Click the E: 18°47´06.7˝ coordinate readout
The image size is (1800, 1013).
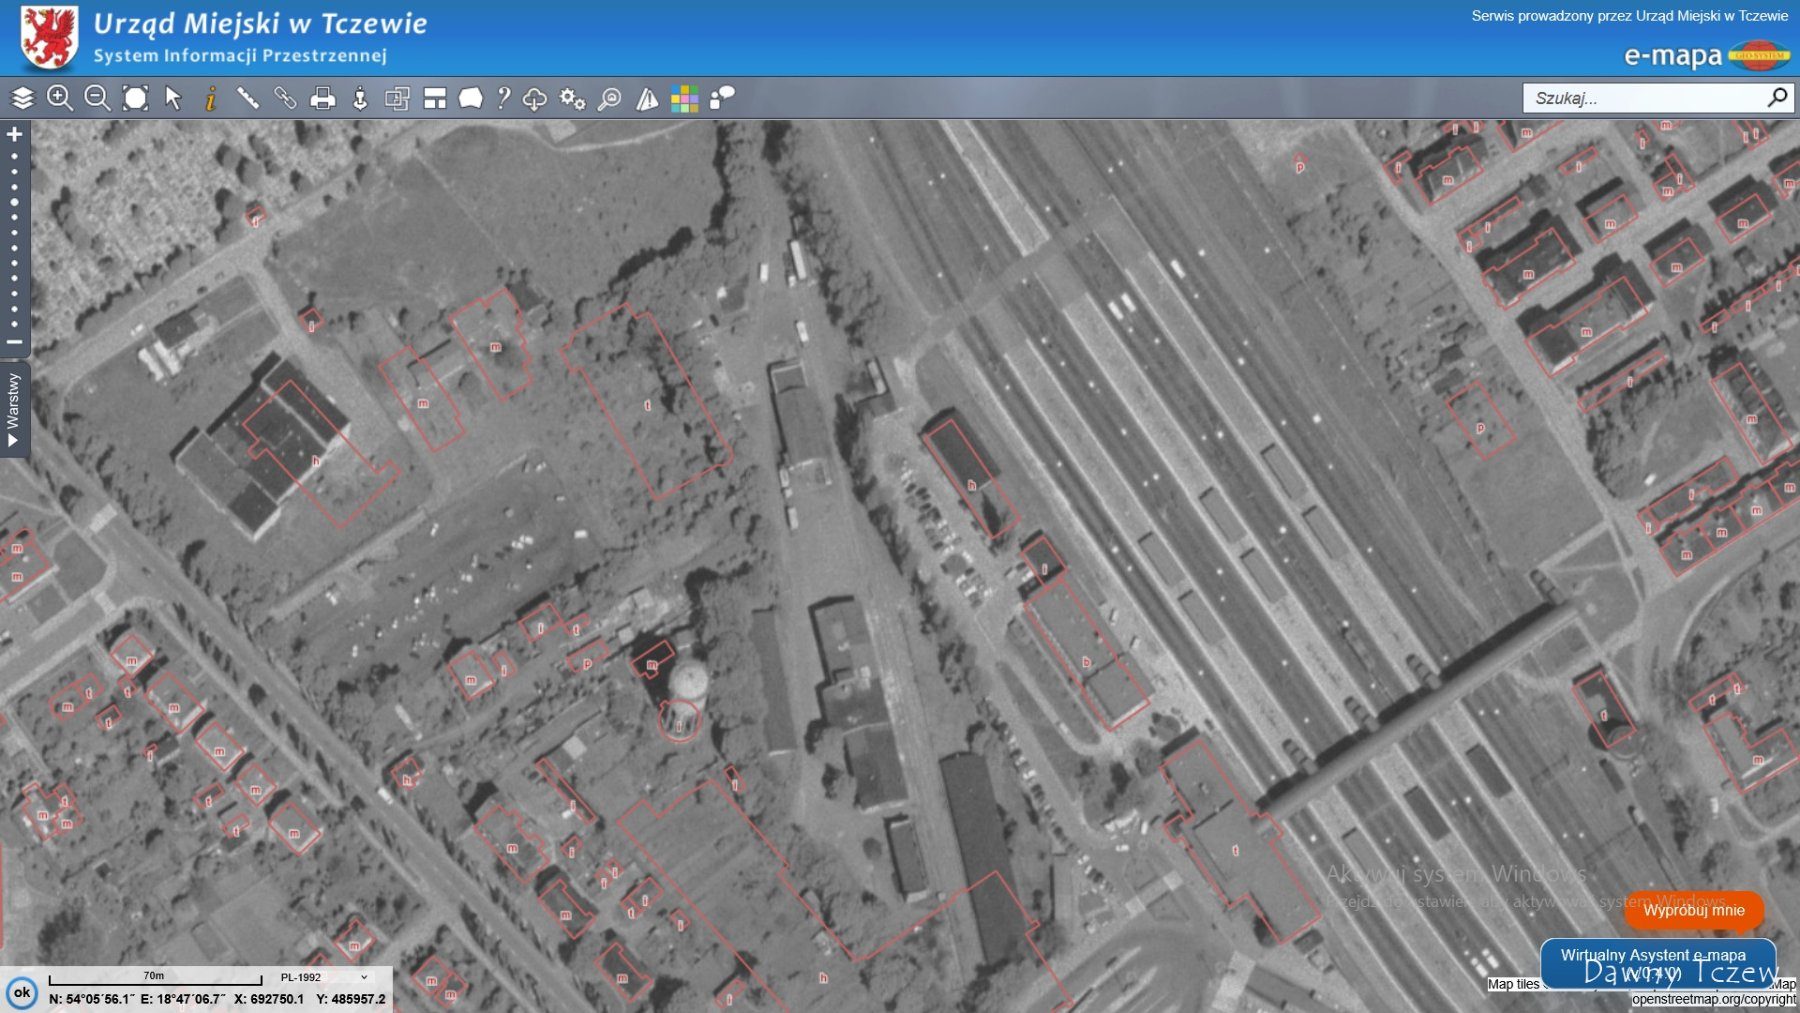pos(183,999)
